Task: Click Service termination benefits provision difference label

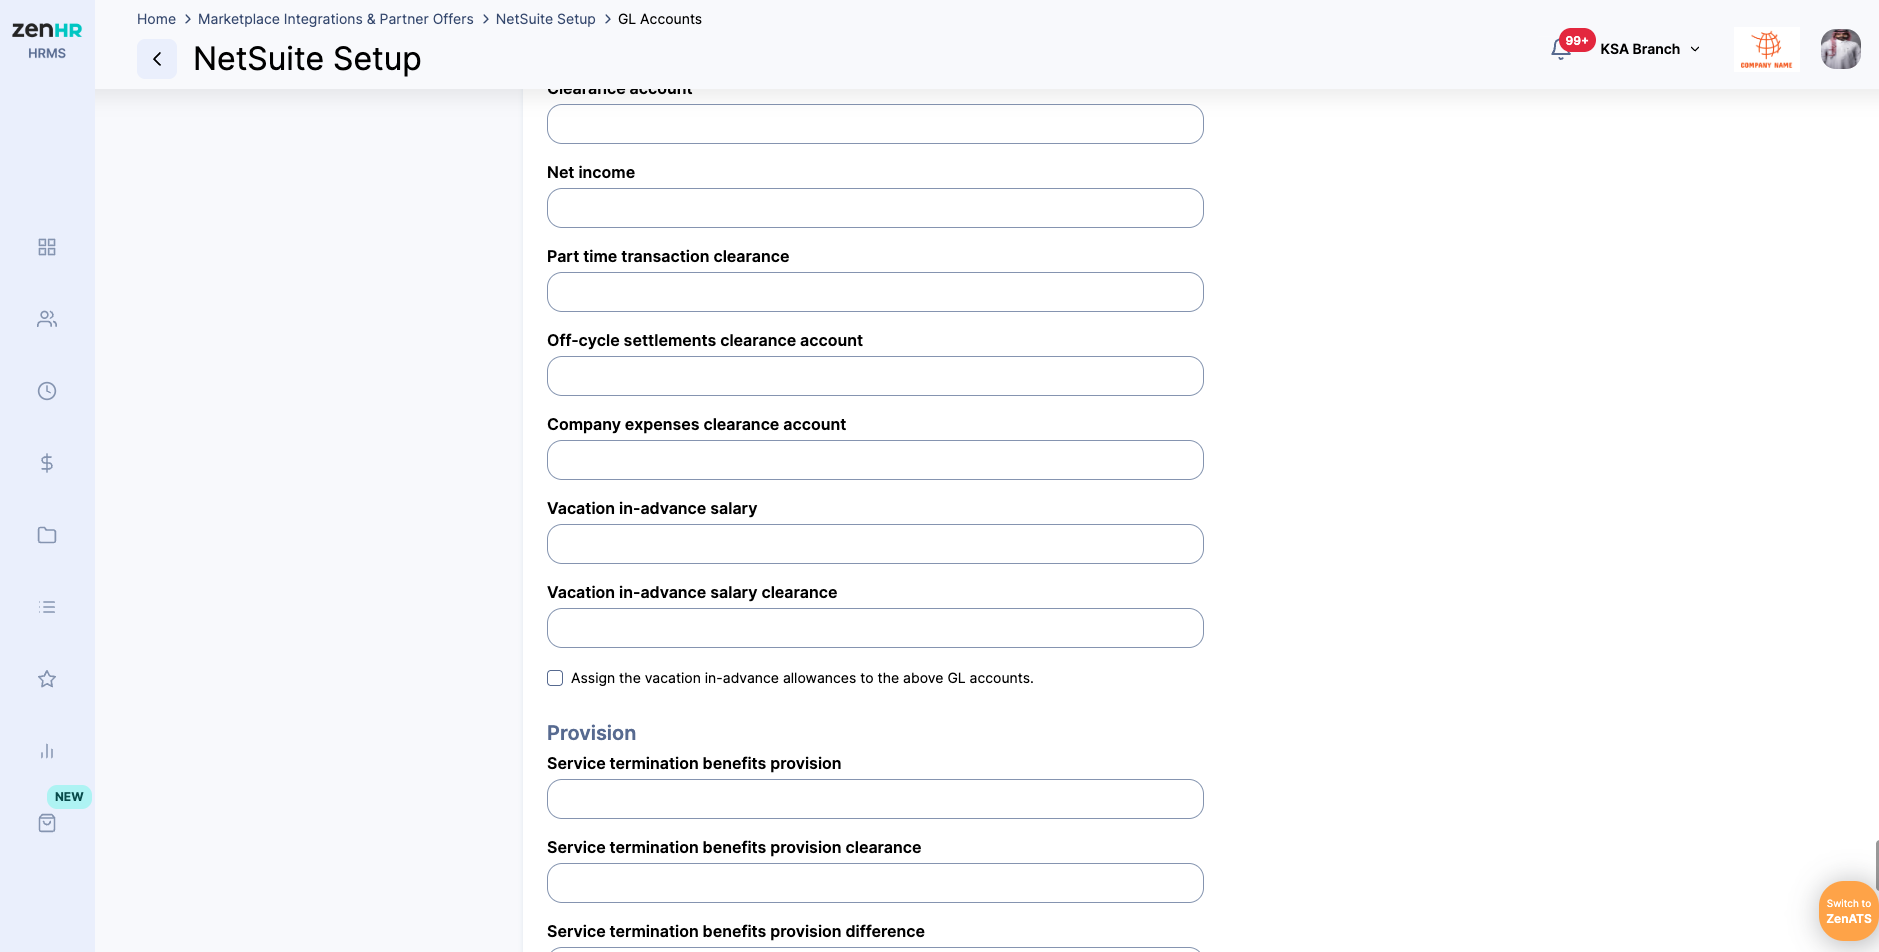Action: click(x=735, y=931)
